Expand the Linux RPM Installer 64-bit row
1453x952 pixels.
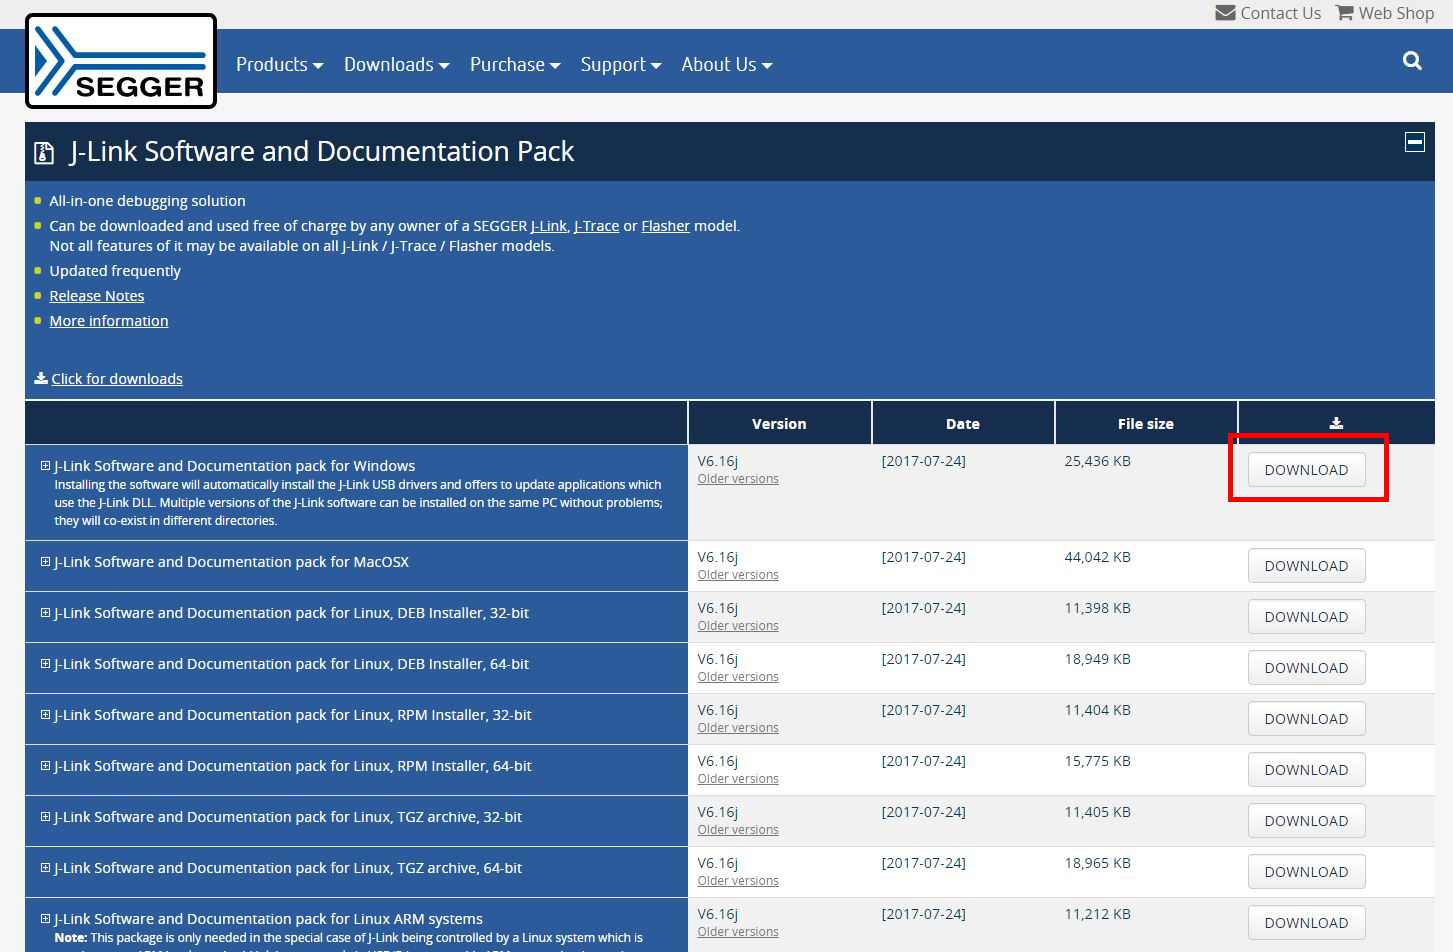pos(45,766)
